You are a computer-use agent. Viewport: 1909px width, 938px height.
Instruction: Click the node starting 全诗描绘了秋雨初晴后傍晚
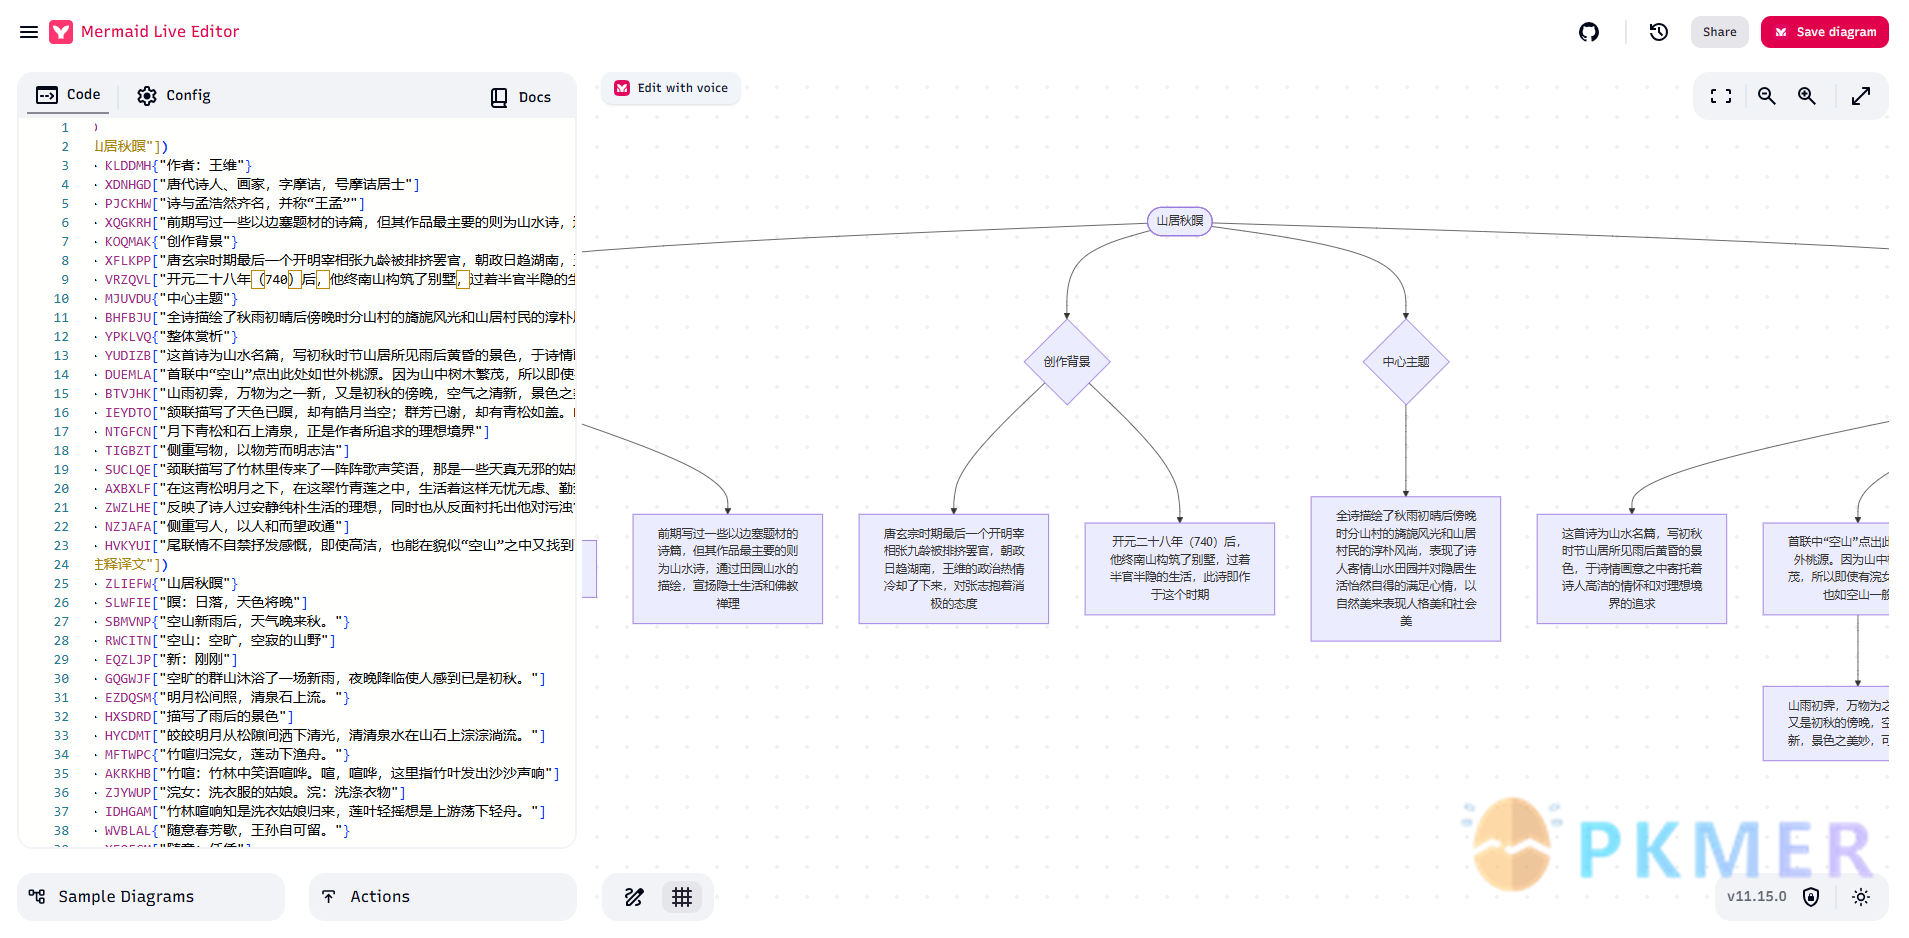(x=1406, y=568)
